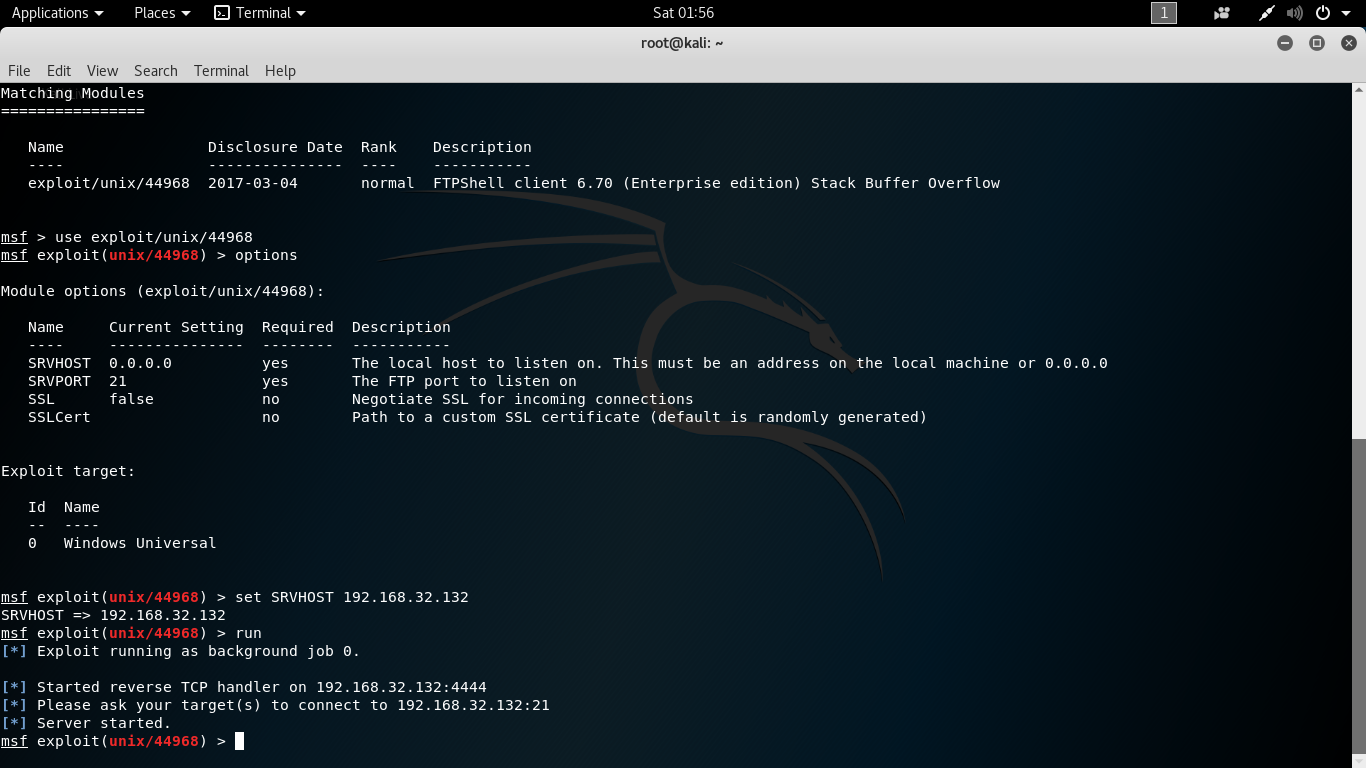The image size is (1366, 768).
Task: Open the Places menu
Action: (x=162, y=13)
